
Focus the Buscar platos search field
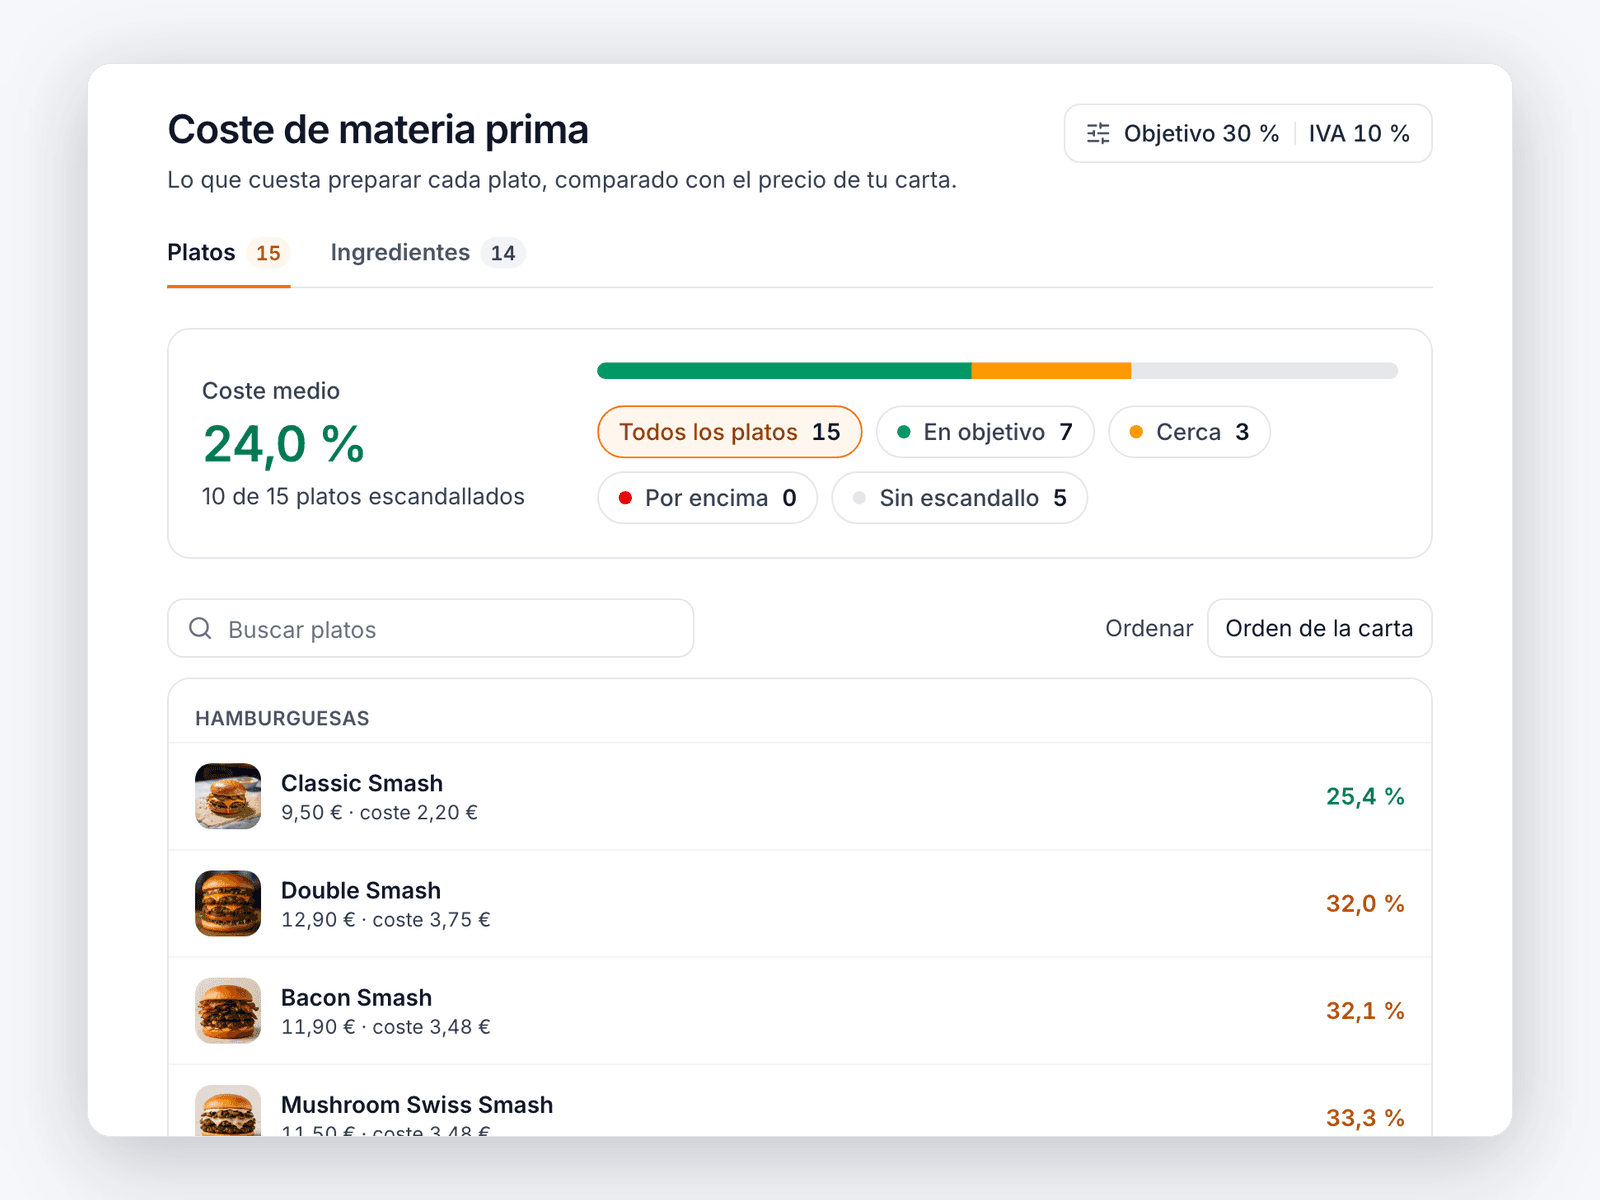tap(431, 628)
